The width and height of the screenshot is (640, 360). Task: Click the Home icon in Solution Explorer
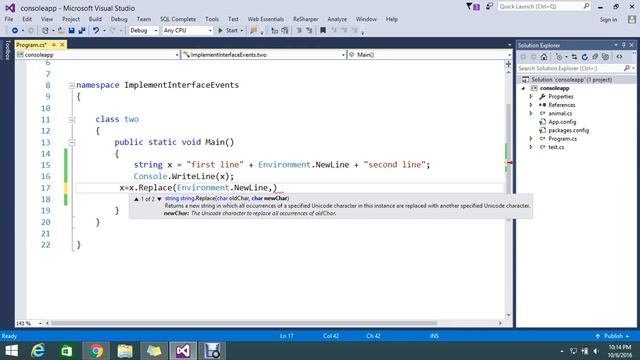point(544,57)
